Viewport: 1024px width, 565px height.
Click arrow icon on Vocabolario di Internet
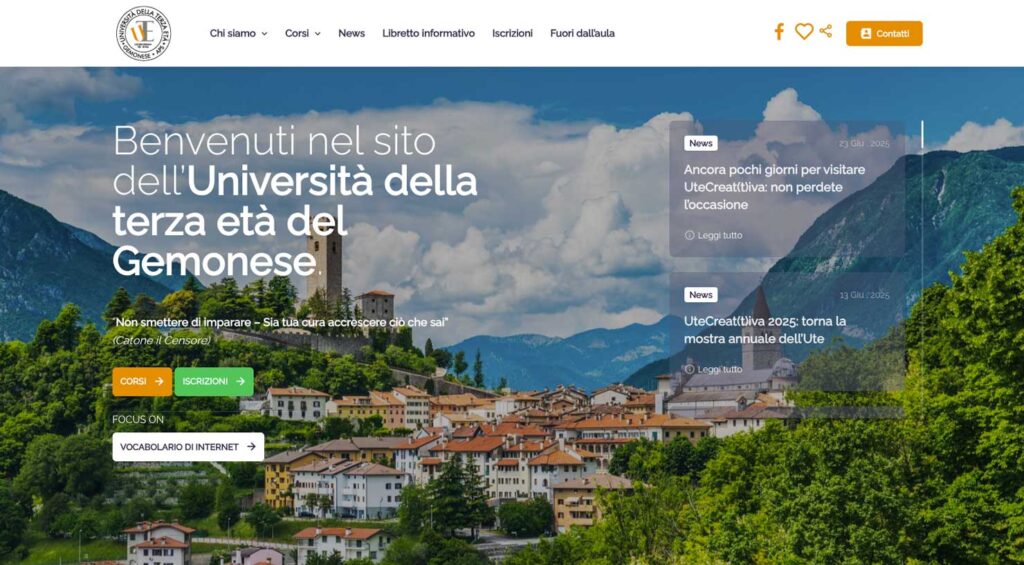click(251, 447)
